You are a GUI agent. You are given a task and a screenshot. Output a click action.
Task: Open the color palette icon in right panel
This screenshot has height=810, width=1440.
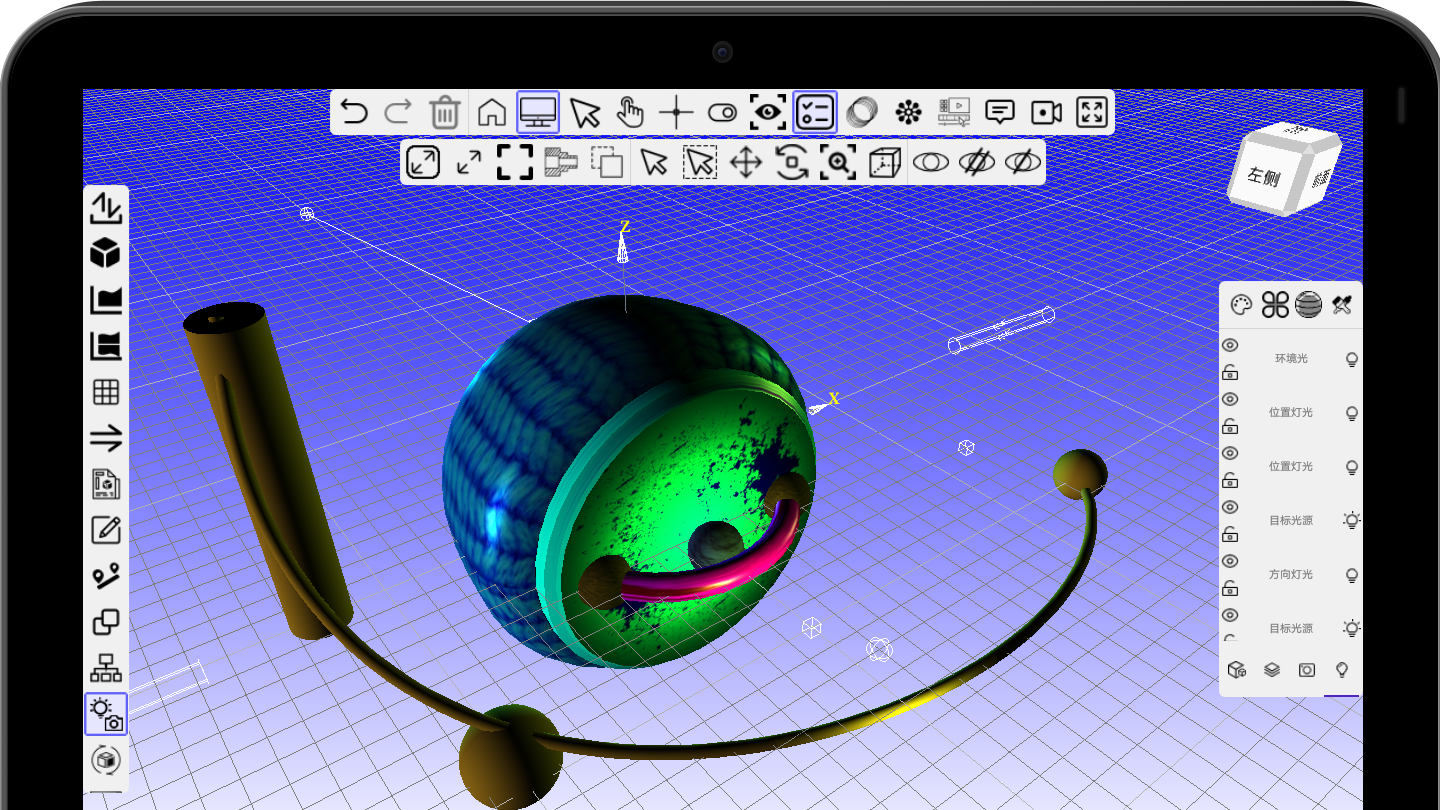point(1240,305)
